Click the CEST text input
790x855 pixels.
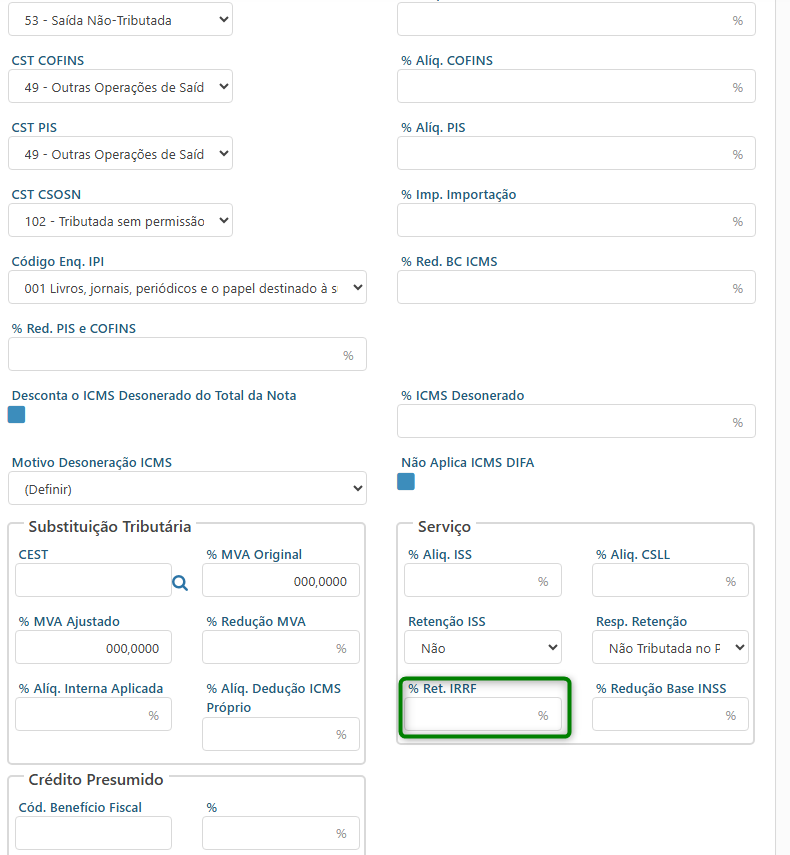(x=92, y=581)
